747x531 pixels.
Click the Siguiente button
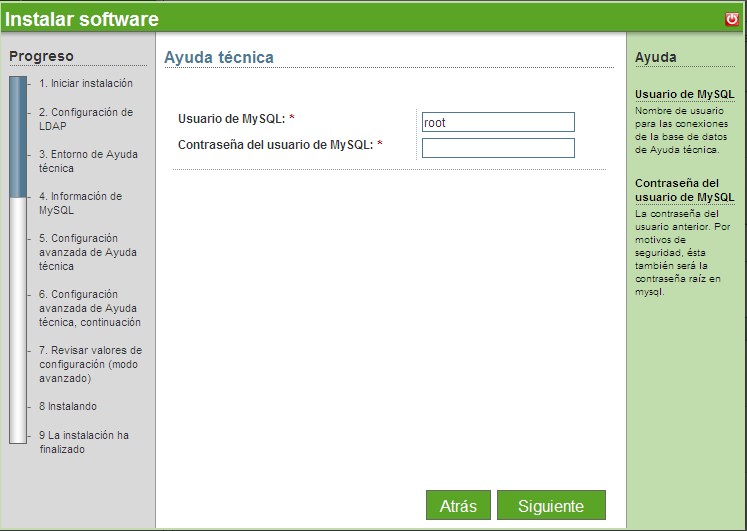(551, 505)
